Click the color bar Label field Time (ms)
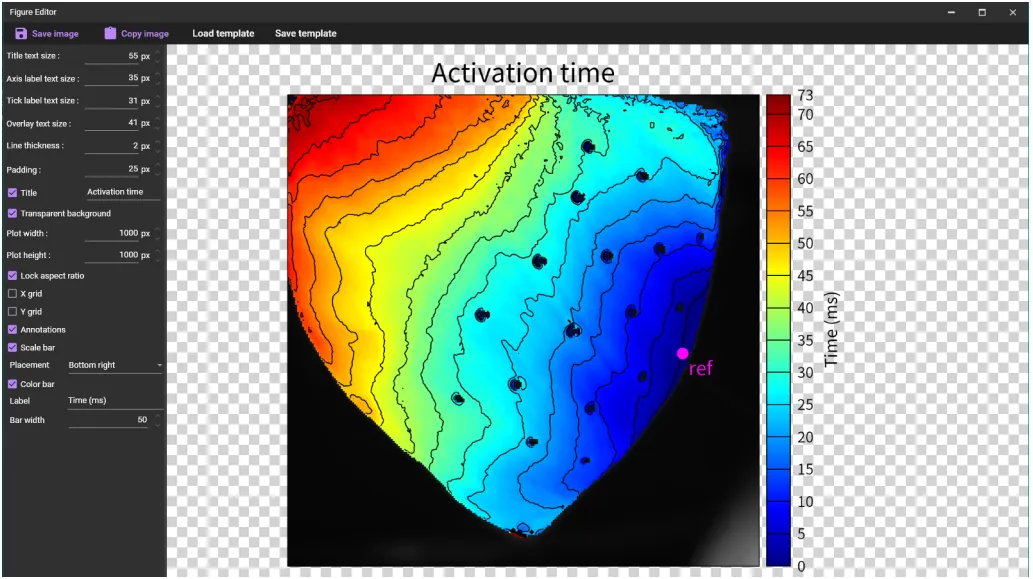This screenshot has height=579, width=1033. [x=113, y=401]
